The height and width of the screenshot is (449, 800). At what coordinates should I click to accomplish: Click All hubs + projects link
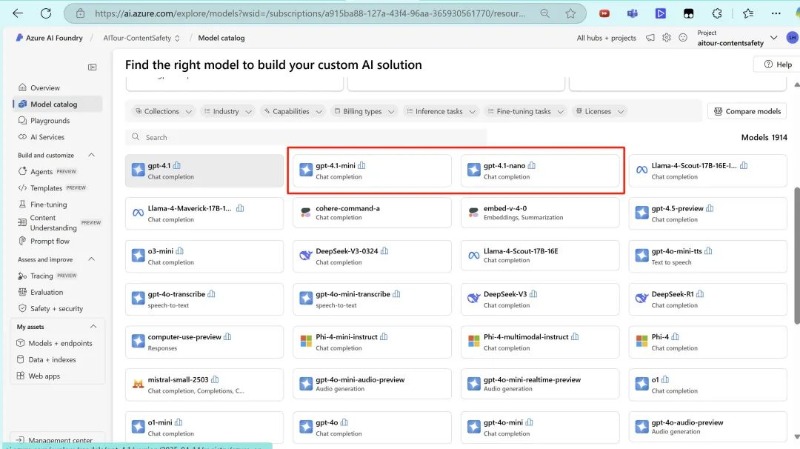pyautogui.click(x=606, y=38)
